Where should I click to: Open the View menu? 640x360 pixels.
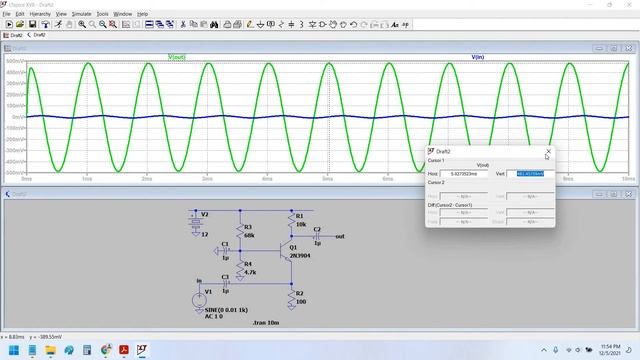click(61, 14)
